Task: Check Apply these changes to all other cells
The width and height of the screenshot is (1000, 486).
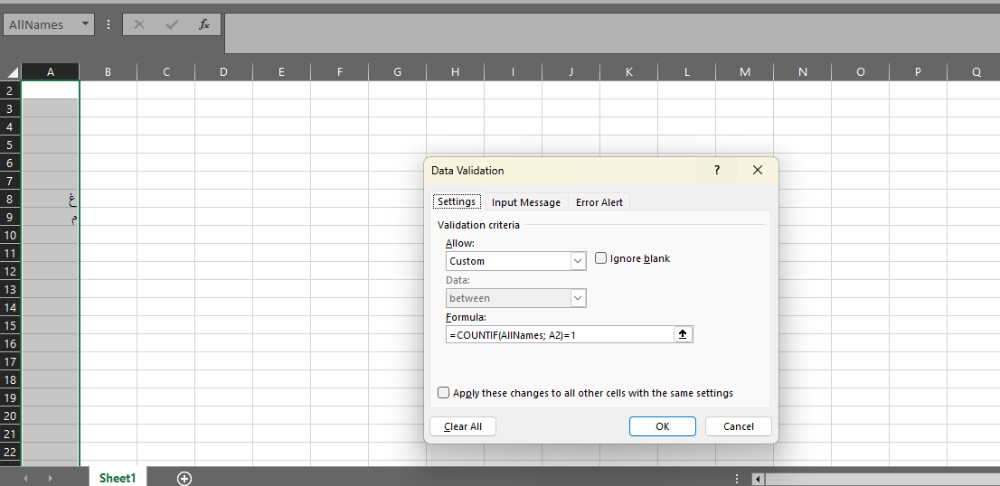Action: [x=444, y=393]
